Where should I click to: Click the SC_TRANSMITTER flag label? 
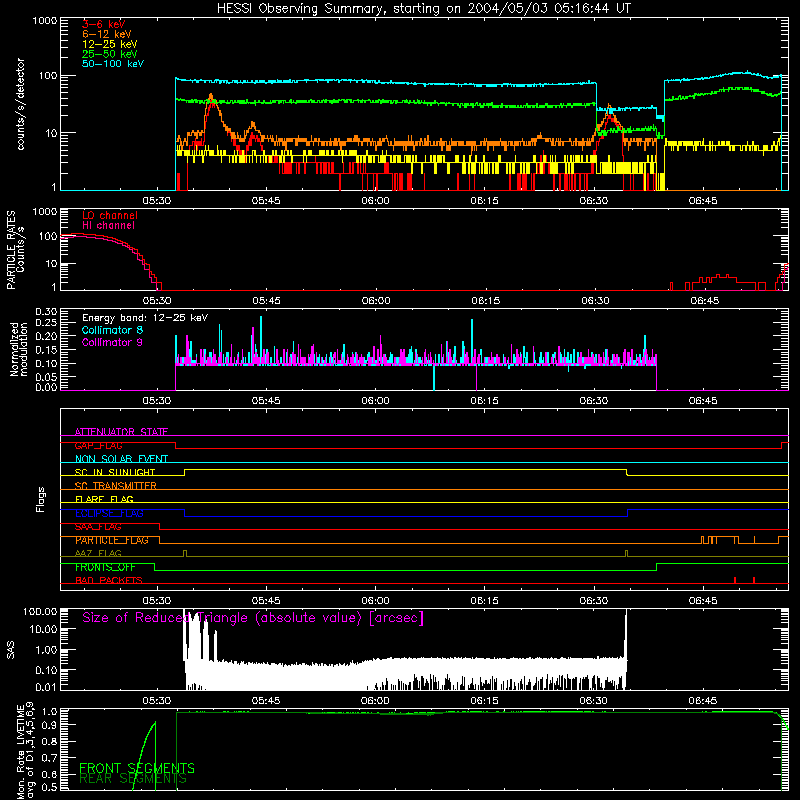pyautogui.click(x=115, y=486)
